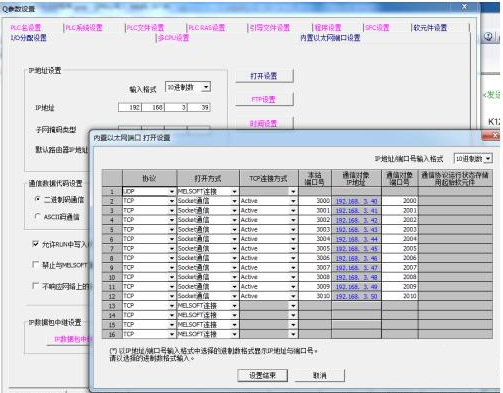The height and width of the screenshot is (393, 503).
Task: Click the FTP settings button
Action: [264, 99]
